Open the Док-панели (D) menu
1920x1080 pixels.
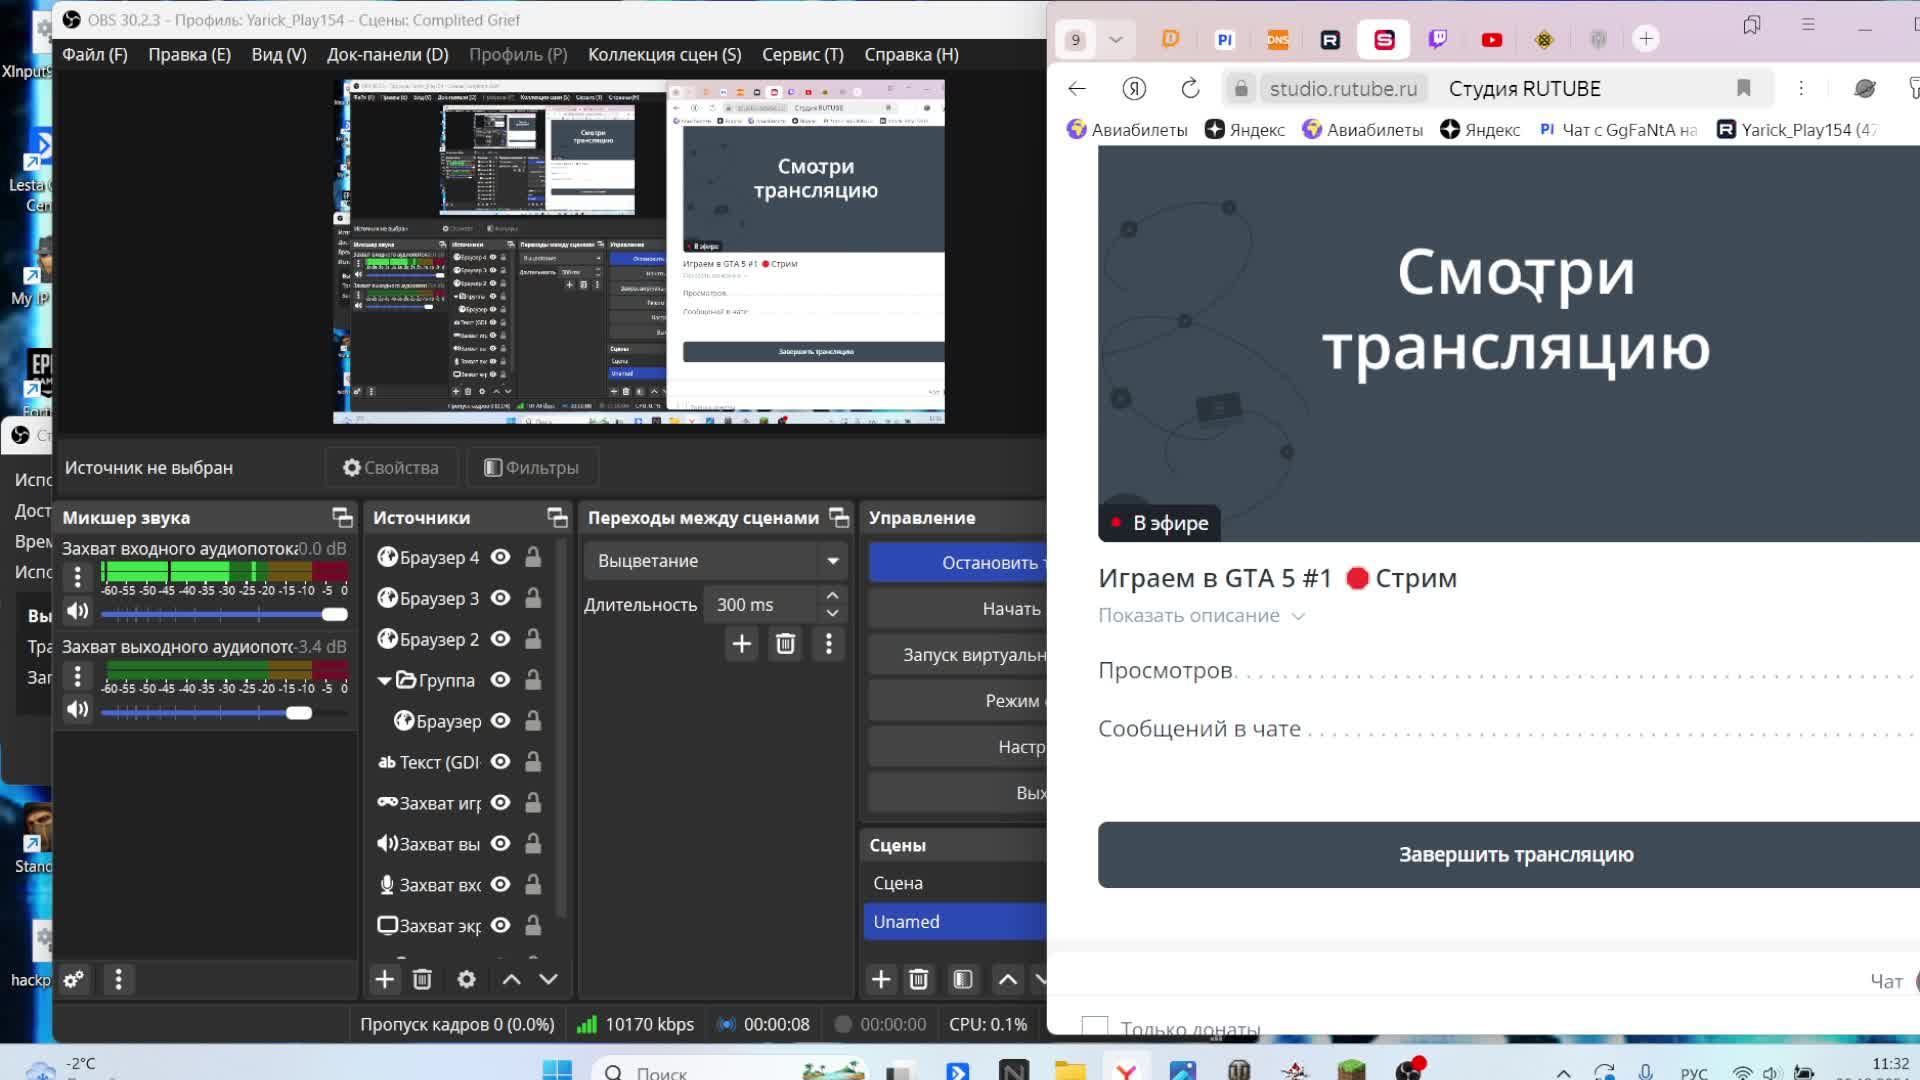(x=387, y=55)
